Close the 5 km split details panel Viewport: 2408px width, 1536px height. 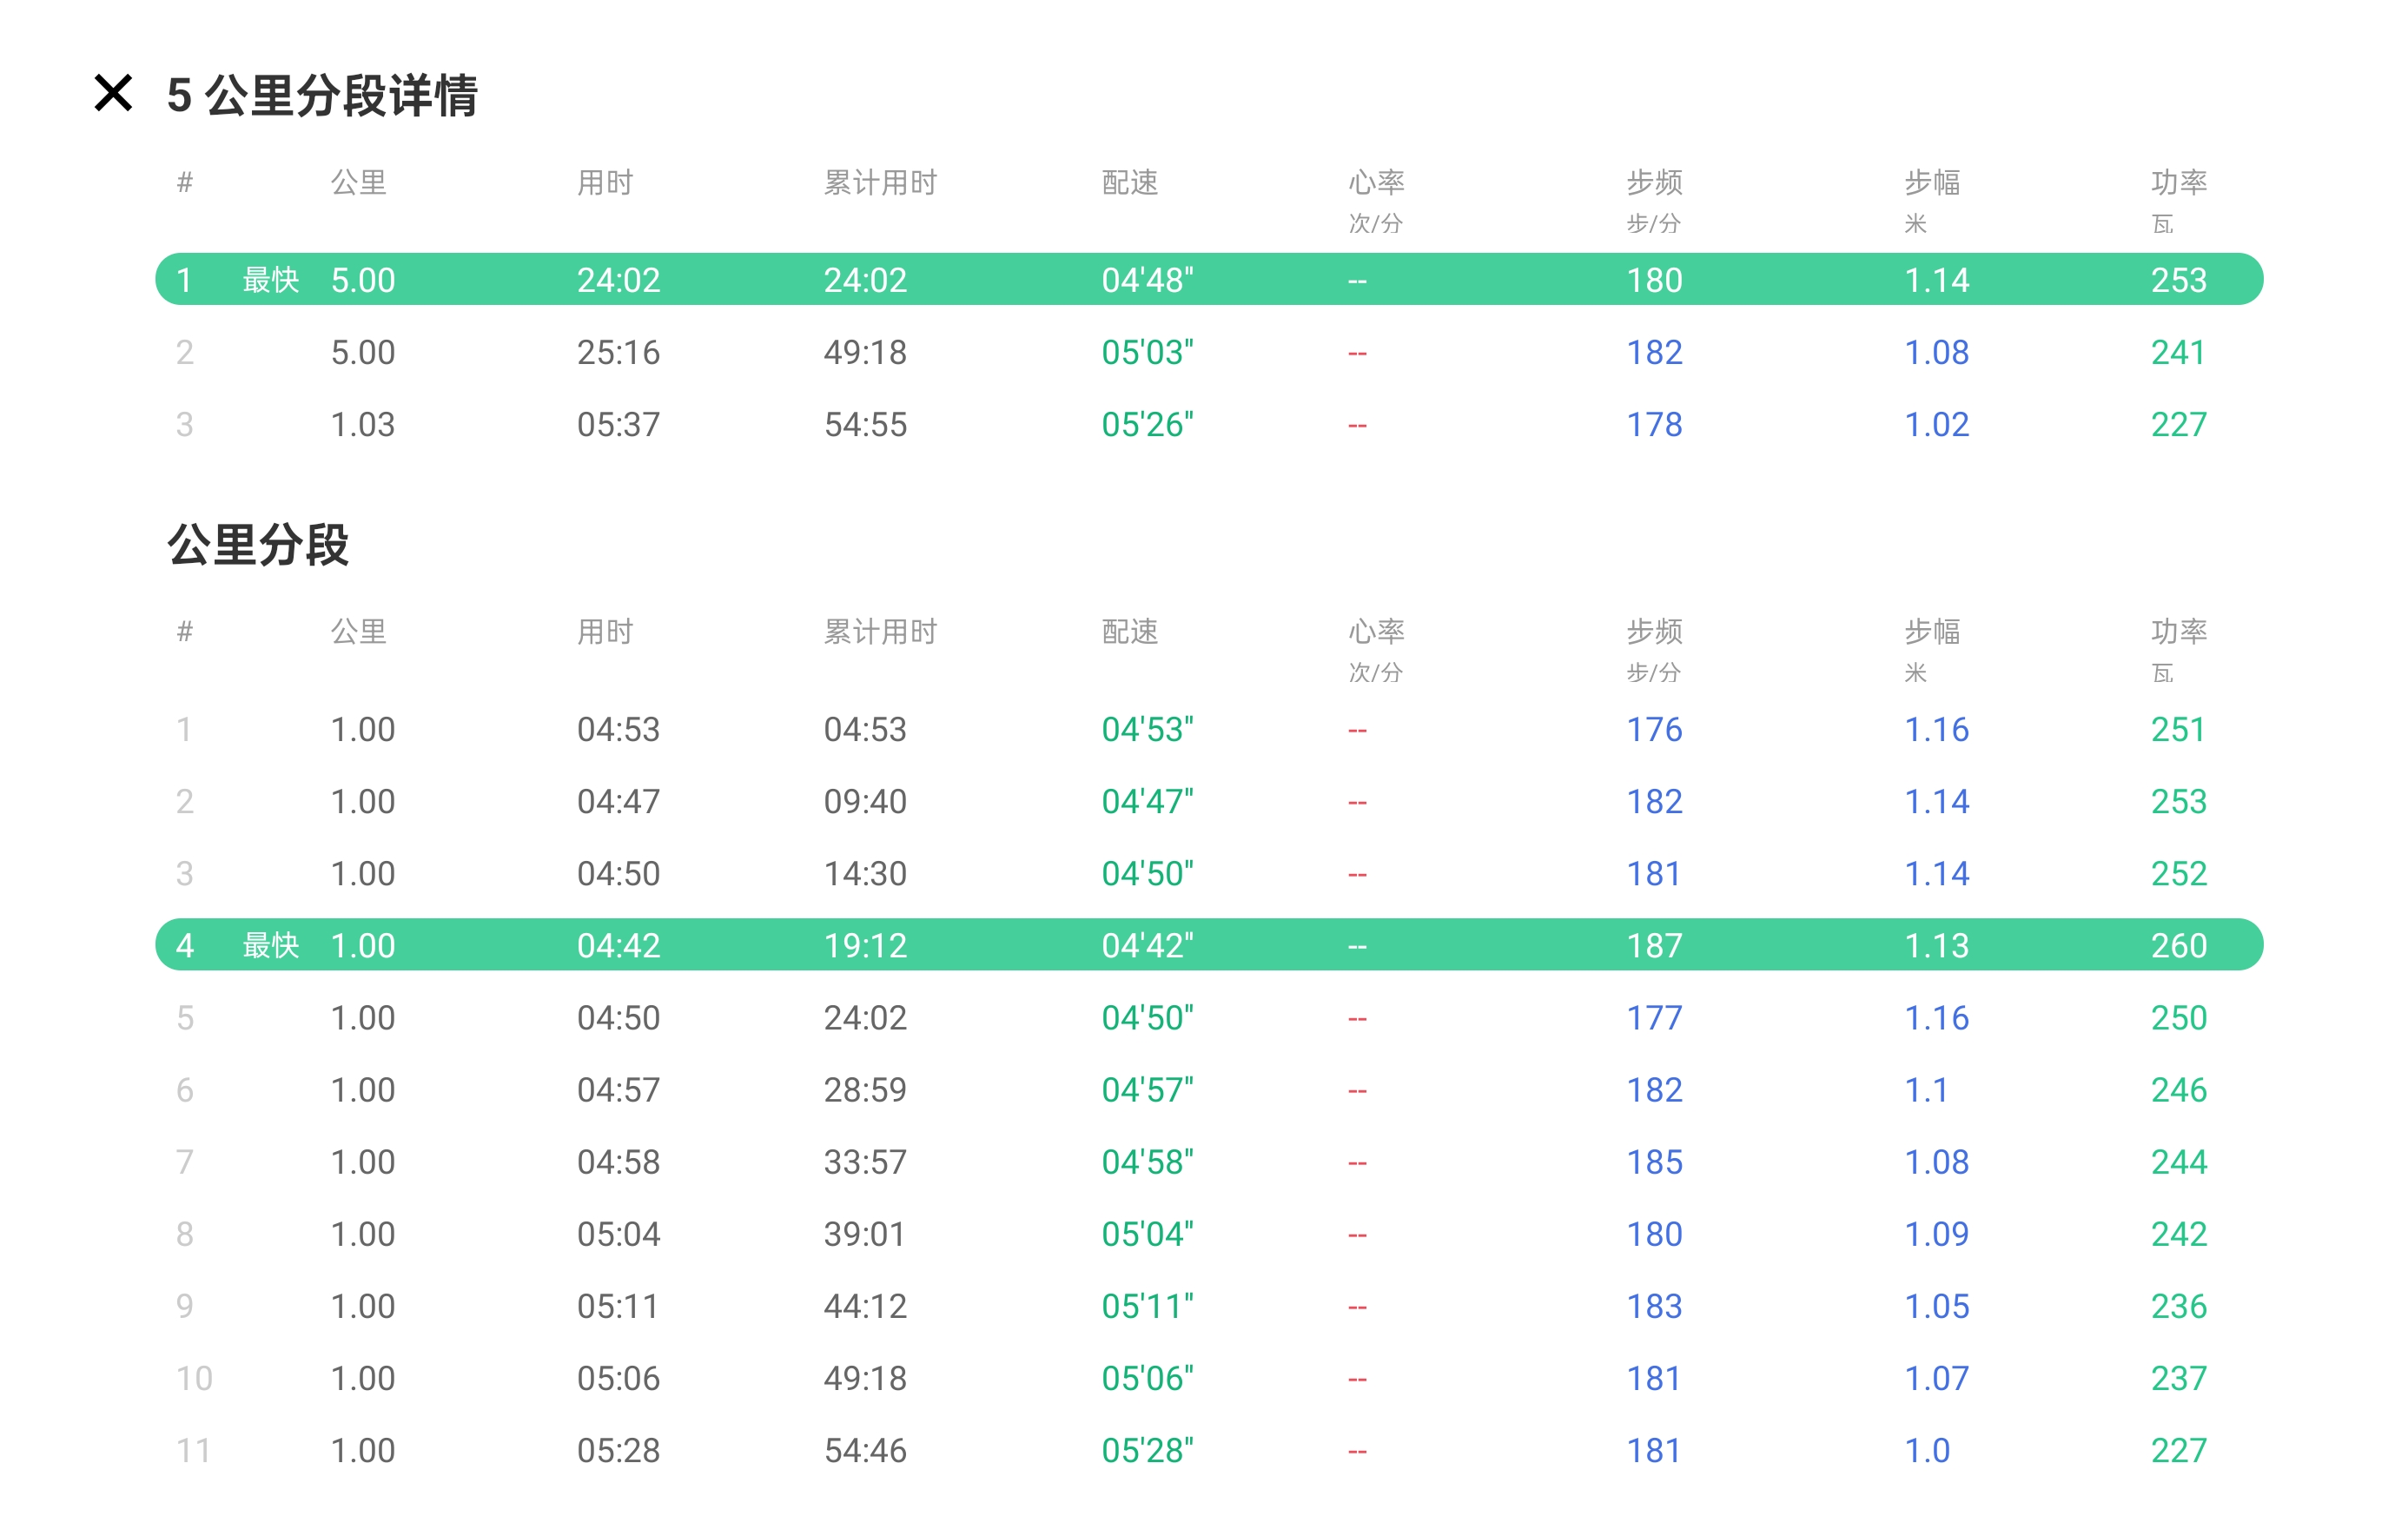tap(113, 93)
